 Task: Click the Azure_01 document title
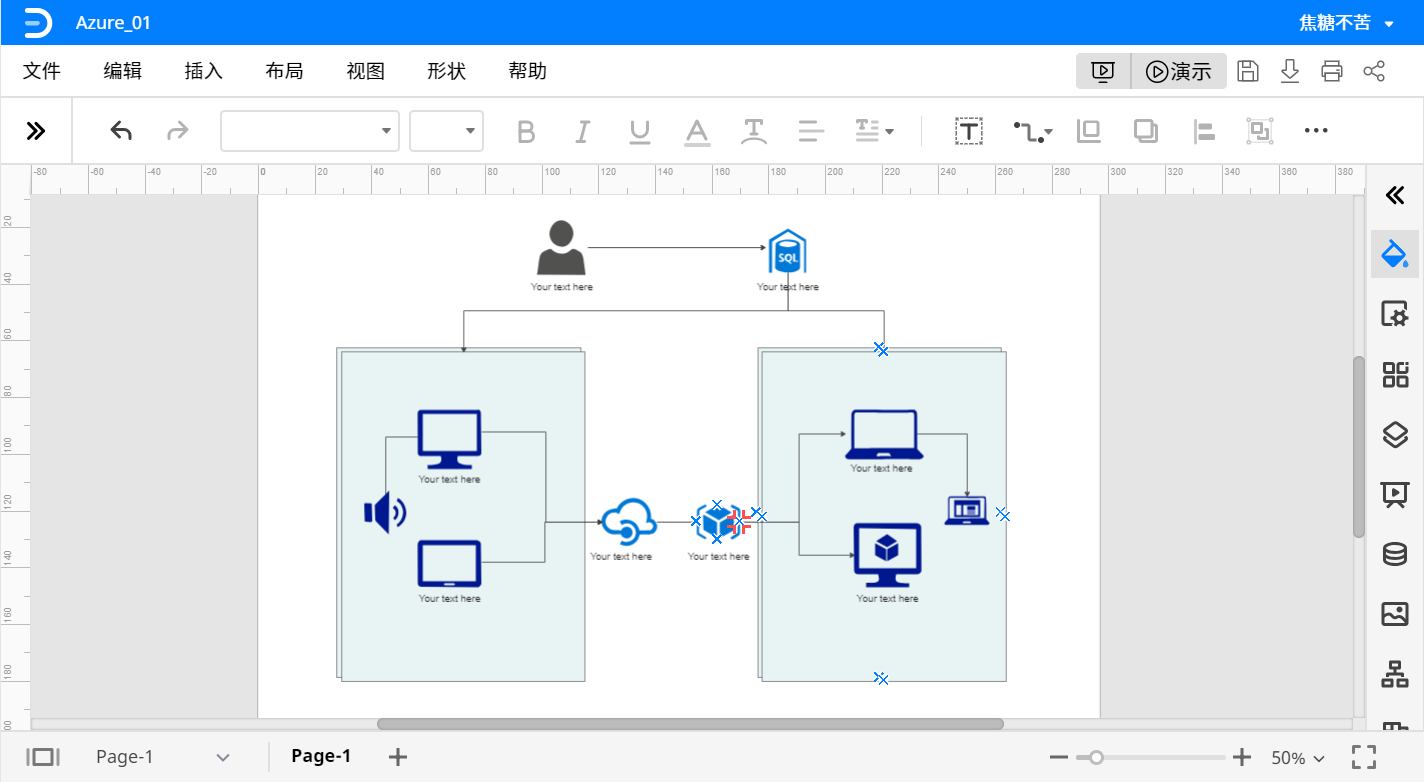[x=113, y=22]
